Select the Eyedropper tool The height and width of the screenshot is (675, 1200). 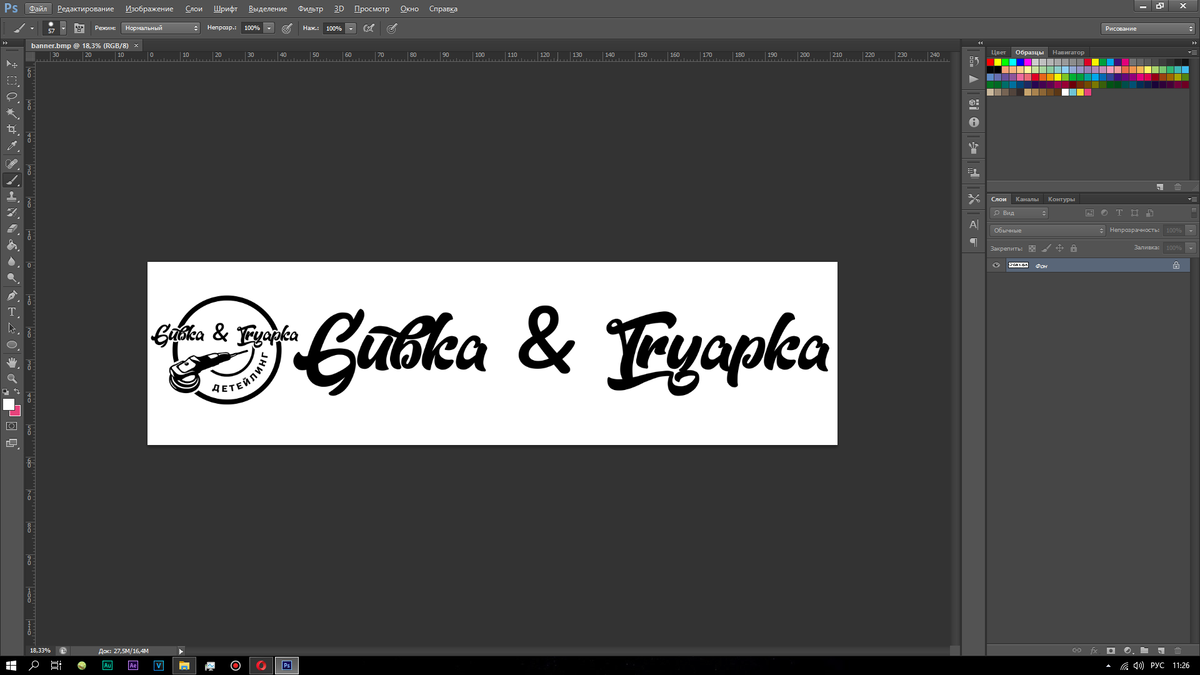pyautogui.click(x=13, y=146)
